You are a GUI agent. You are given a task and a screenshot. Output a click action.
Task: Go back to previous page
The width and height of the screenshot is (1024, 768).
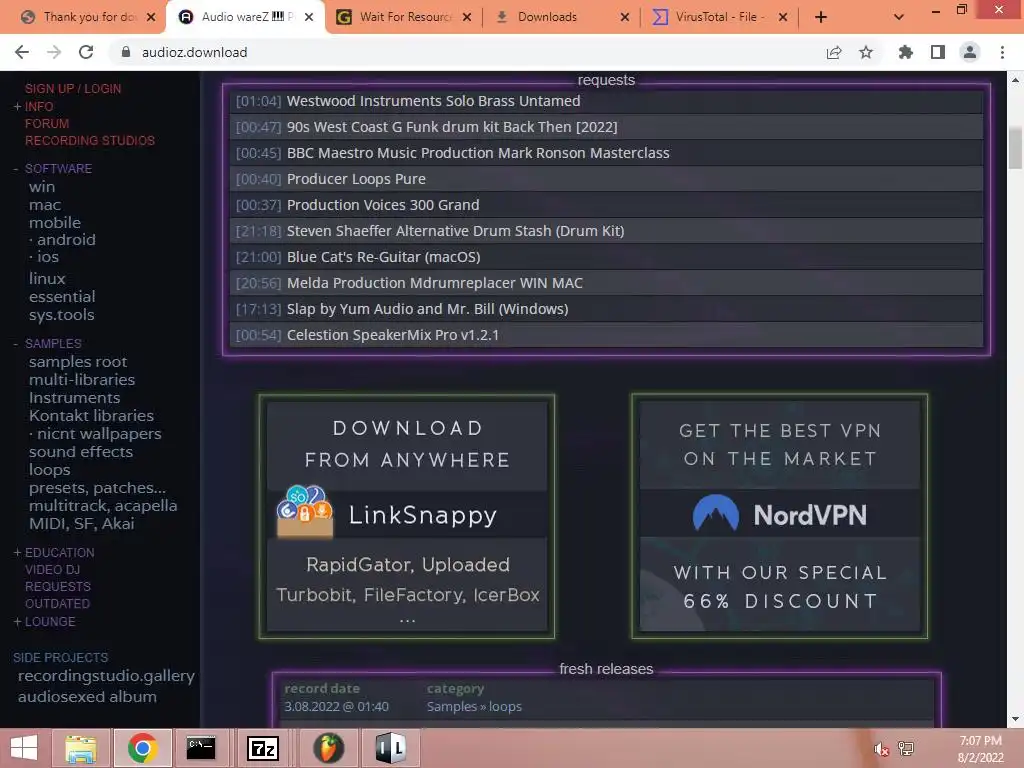pos(22,52)
